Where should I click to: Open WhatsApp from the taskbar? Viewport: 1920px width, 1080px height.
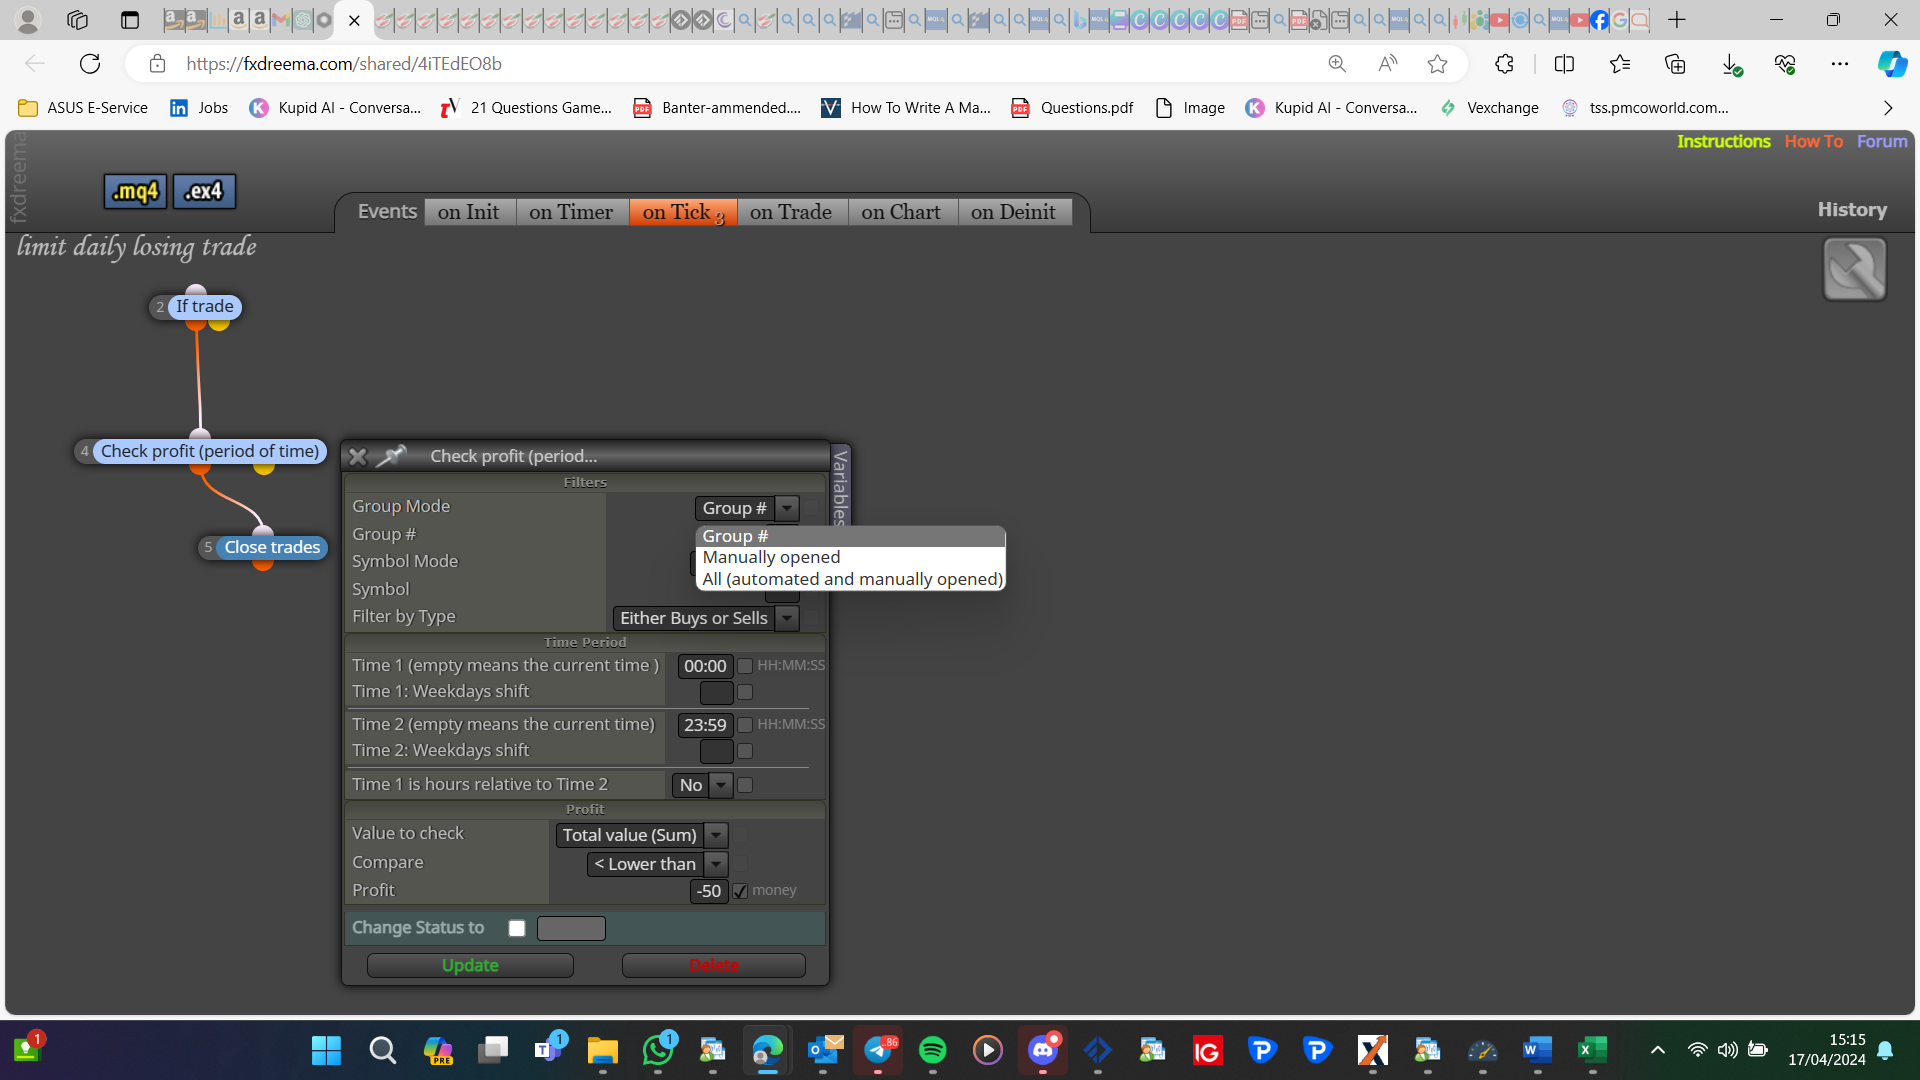pos(658,1050)
